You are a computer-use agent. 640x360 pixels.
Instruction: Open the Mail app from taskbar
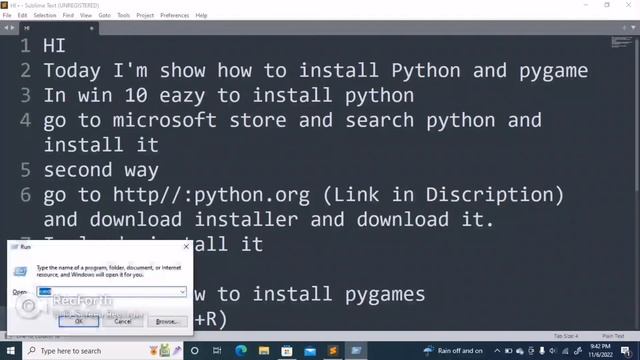(x=310, y=351)
